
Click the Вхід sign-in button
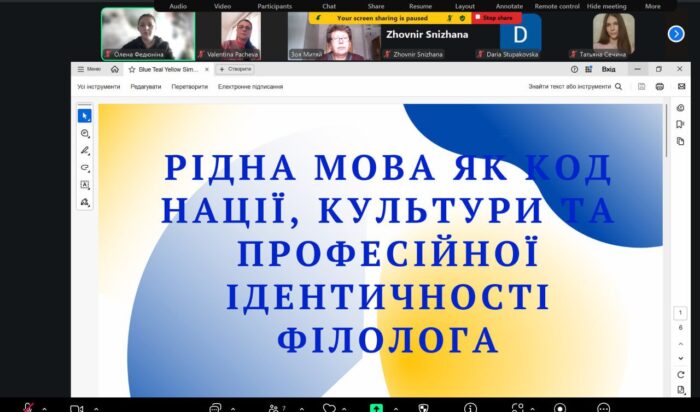point(607,69)
